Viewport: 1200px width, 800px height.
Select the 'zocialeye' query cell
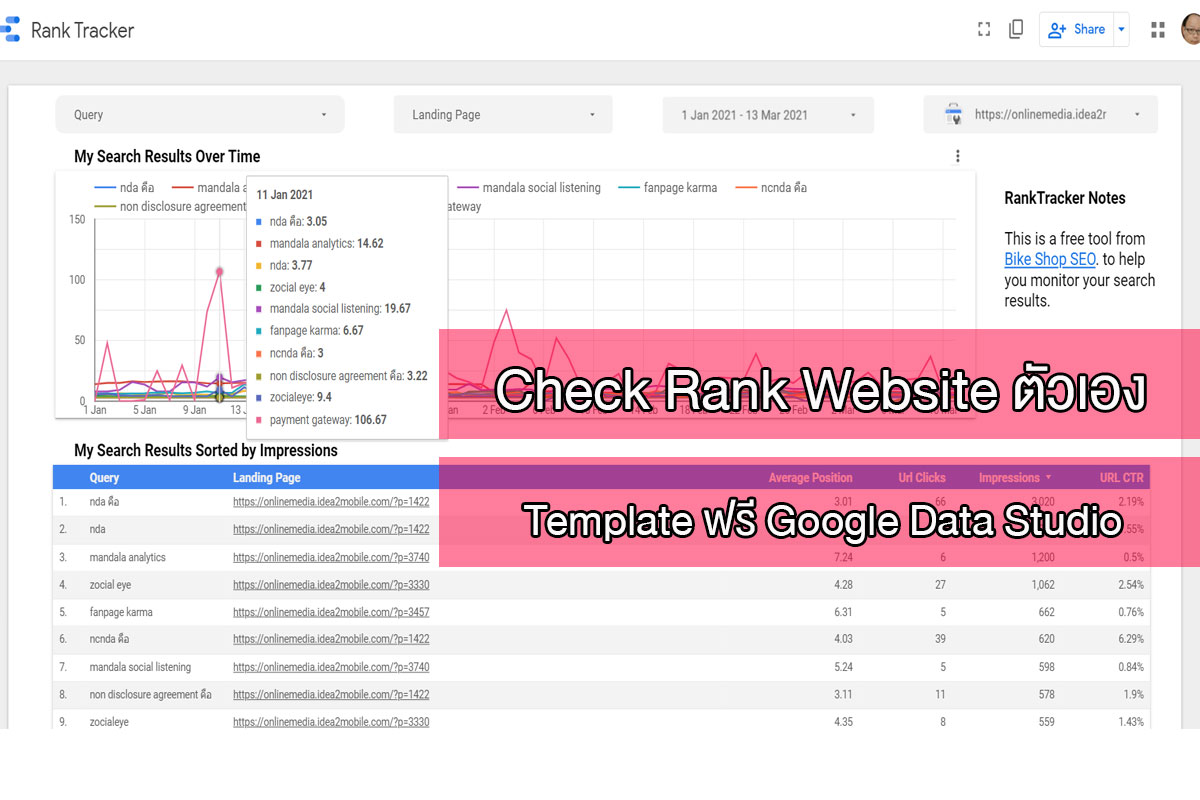click(x=109, y=722)
